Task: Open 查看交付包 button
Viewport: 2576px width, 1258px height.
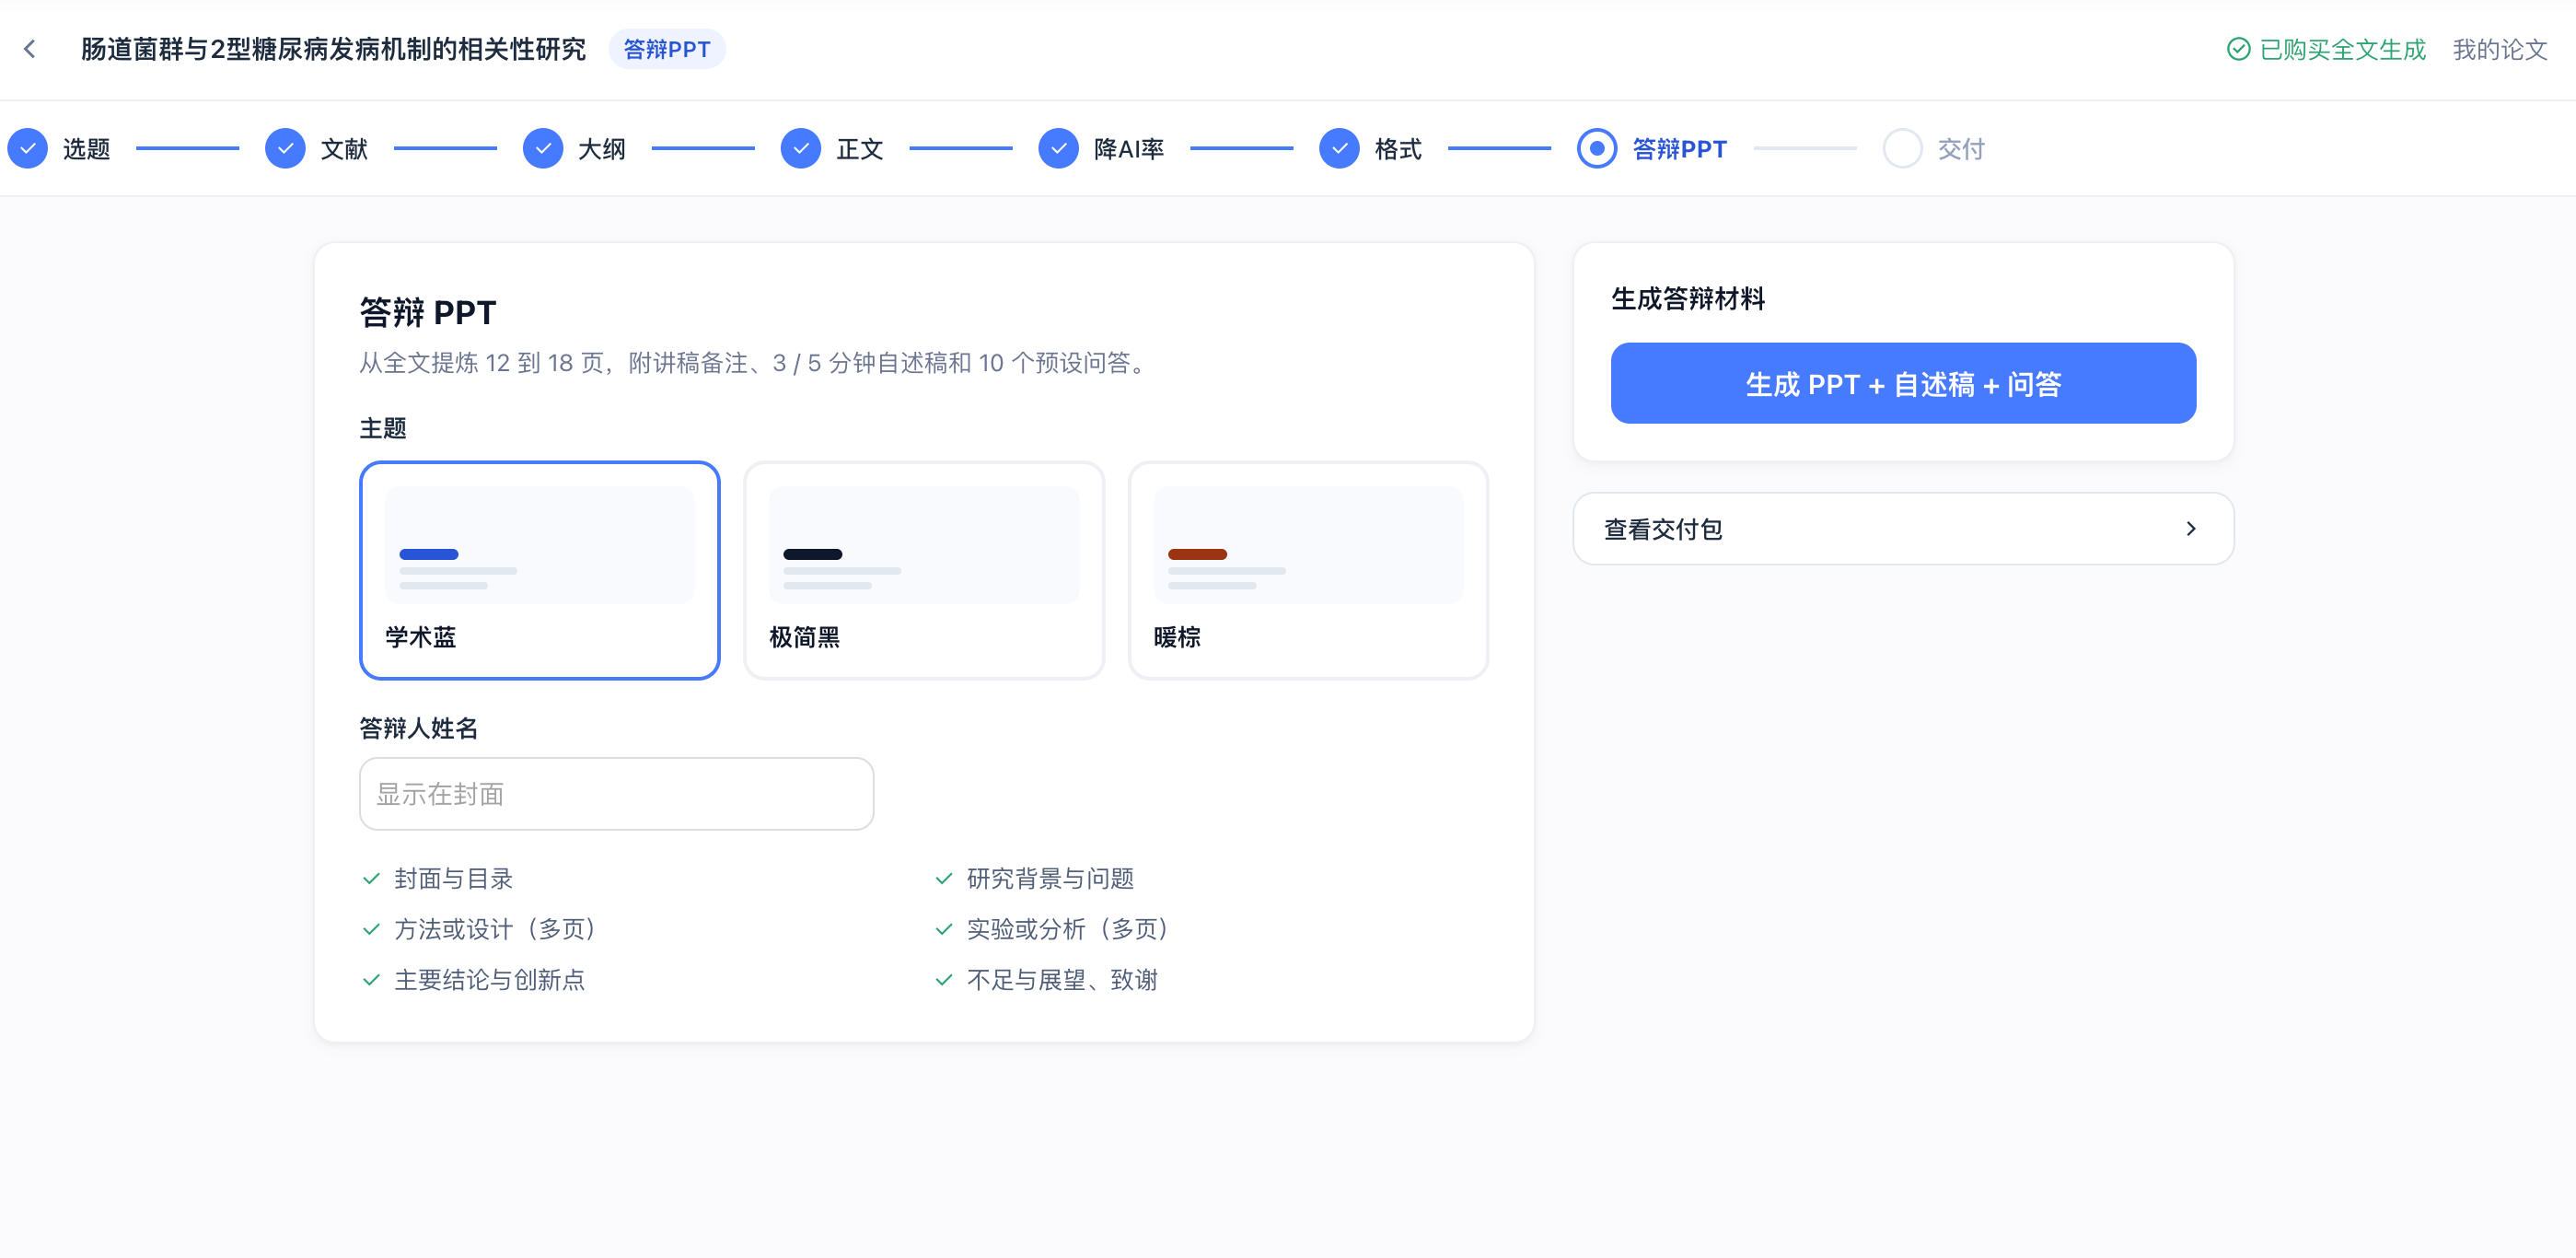Action: click(x=1903, y=529)
